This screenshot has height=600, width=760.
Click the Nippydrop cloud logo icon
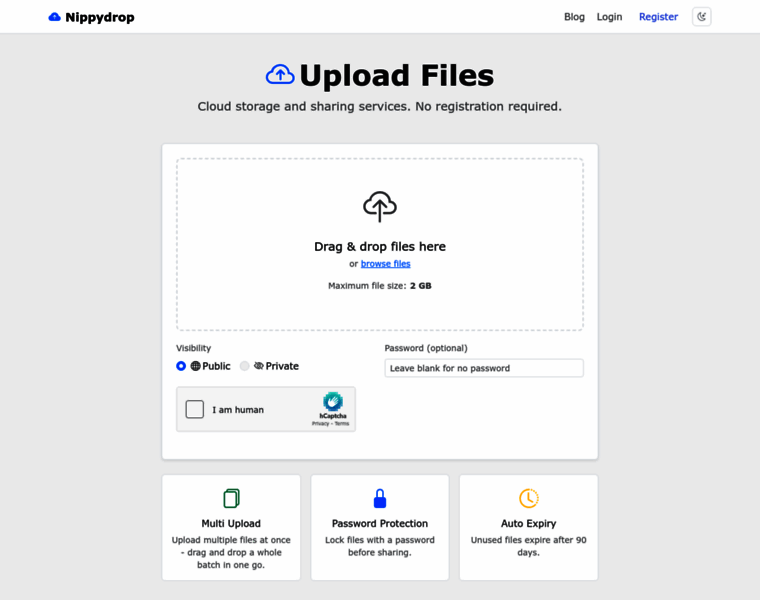54,17
